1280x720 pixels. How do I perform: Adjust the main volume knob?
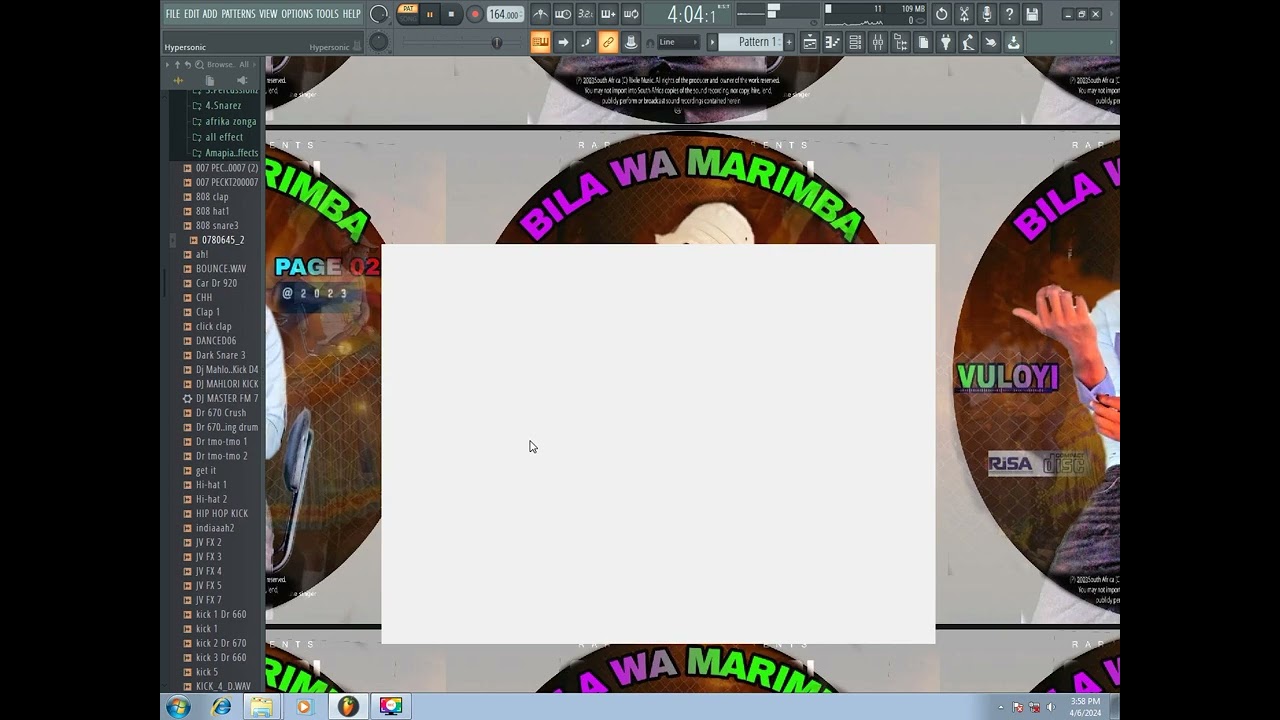pos(379,14)
